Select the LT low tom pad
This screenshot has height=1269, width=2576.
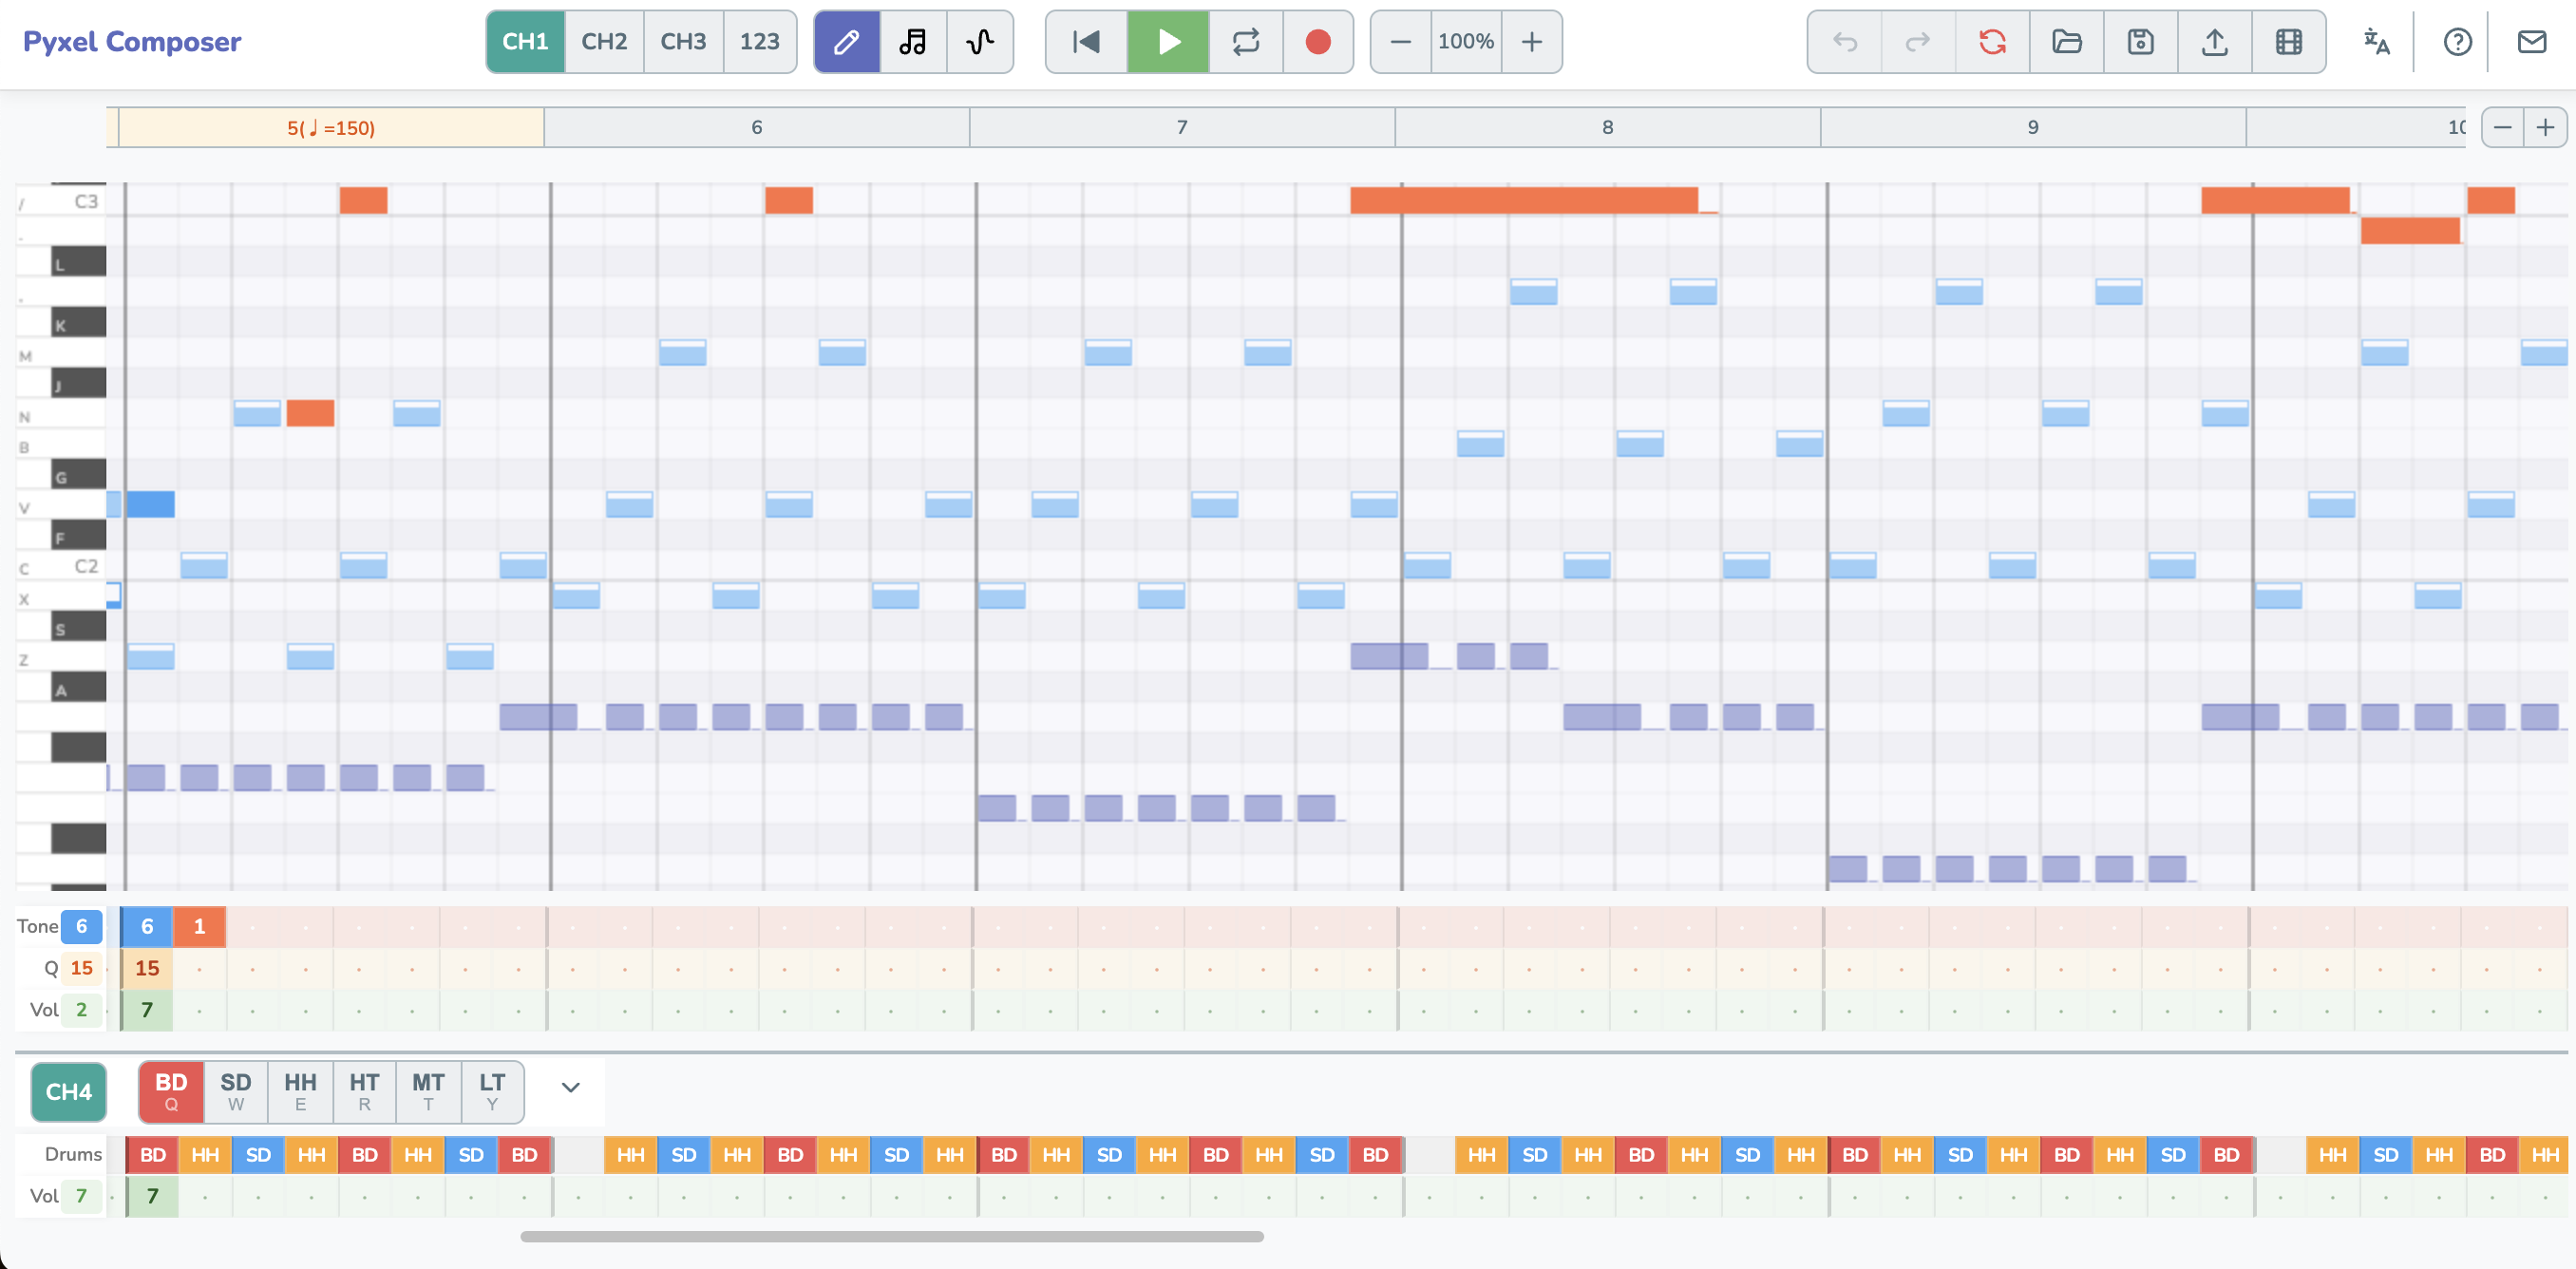click(492, 1092)
